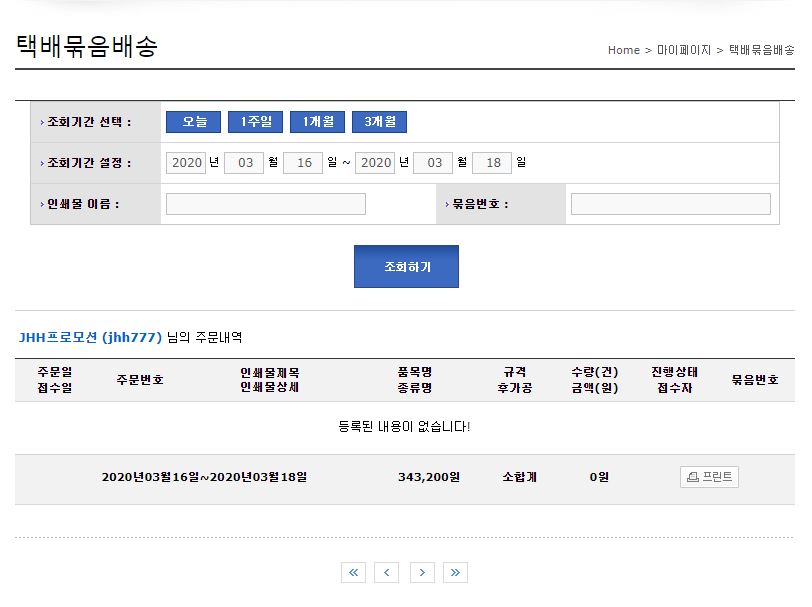
Task: Click the end day field showing 18
Action: click(x=492, y=163)
